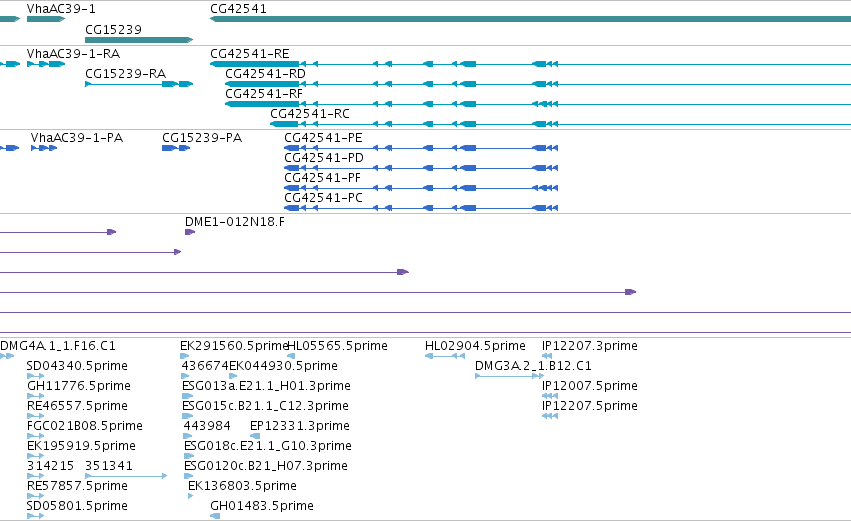Viewport: 851px width, 521px height.
Task: Select EST GH01483.5prime
Action: click(262, 507)
